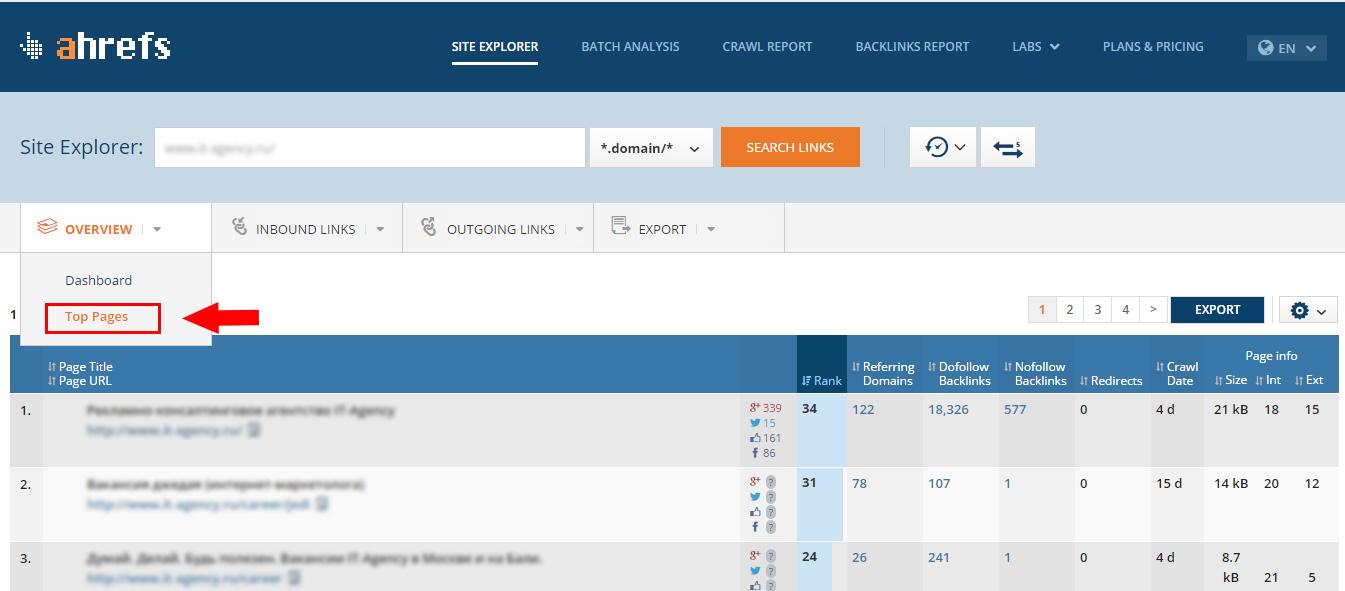Viewport: 1345px width, 591px height.
Task: Click the Overview layers icon
Action: pos(47,228)
